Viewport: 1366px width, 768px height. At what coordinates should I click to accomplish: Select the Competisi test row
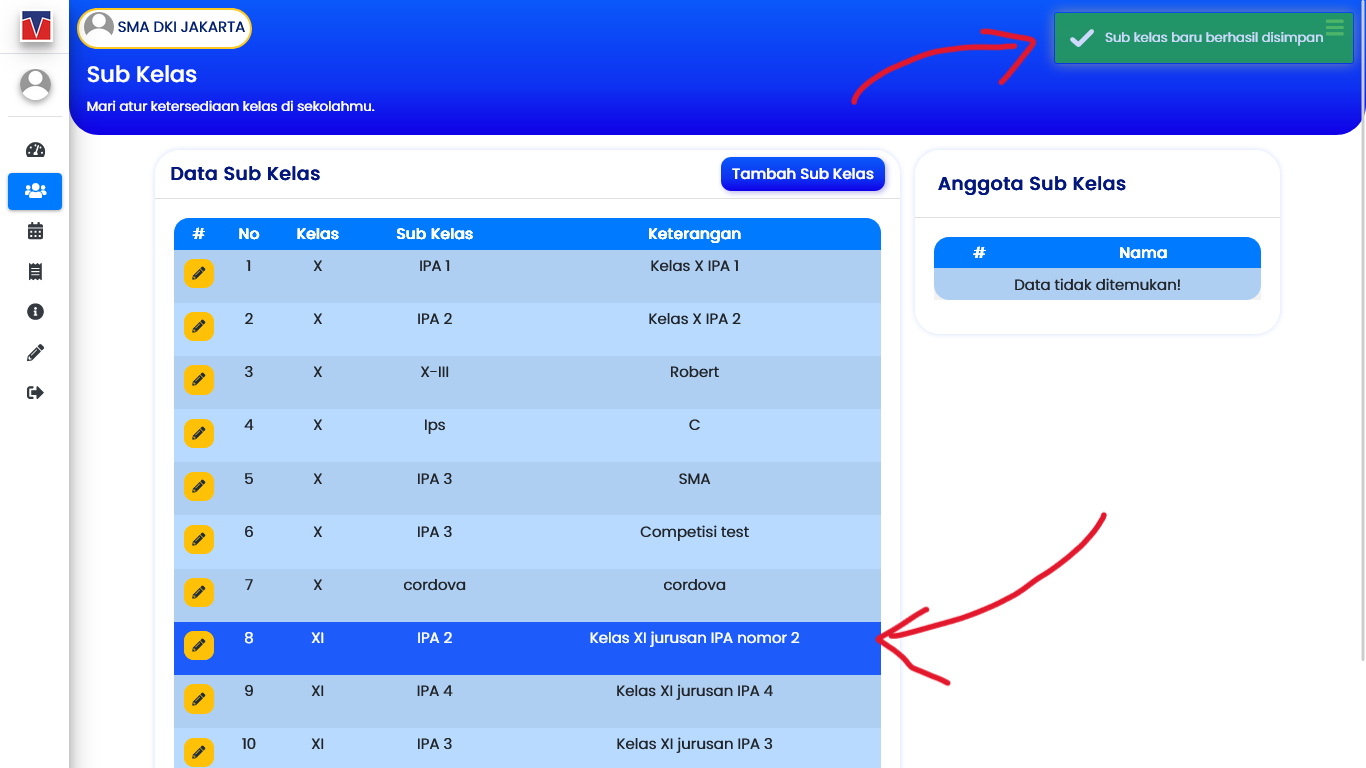pos(694,532)
